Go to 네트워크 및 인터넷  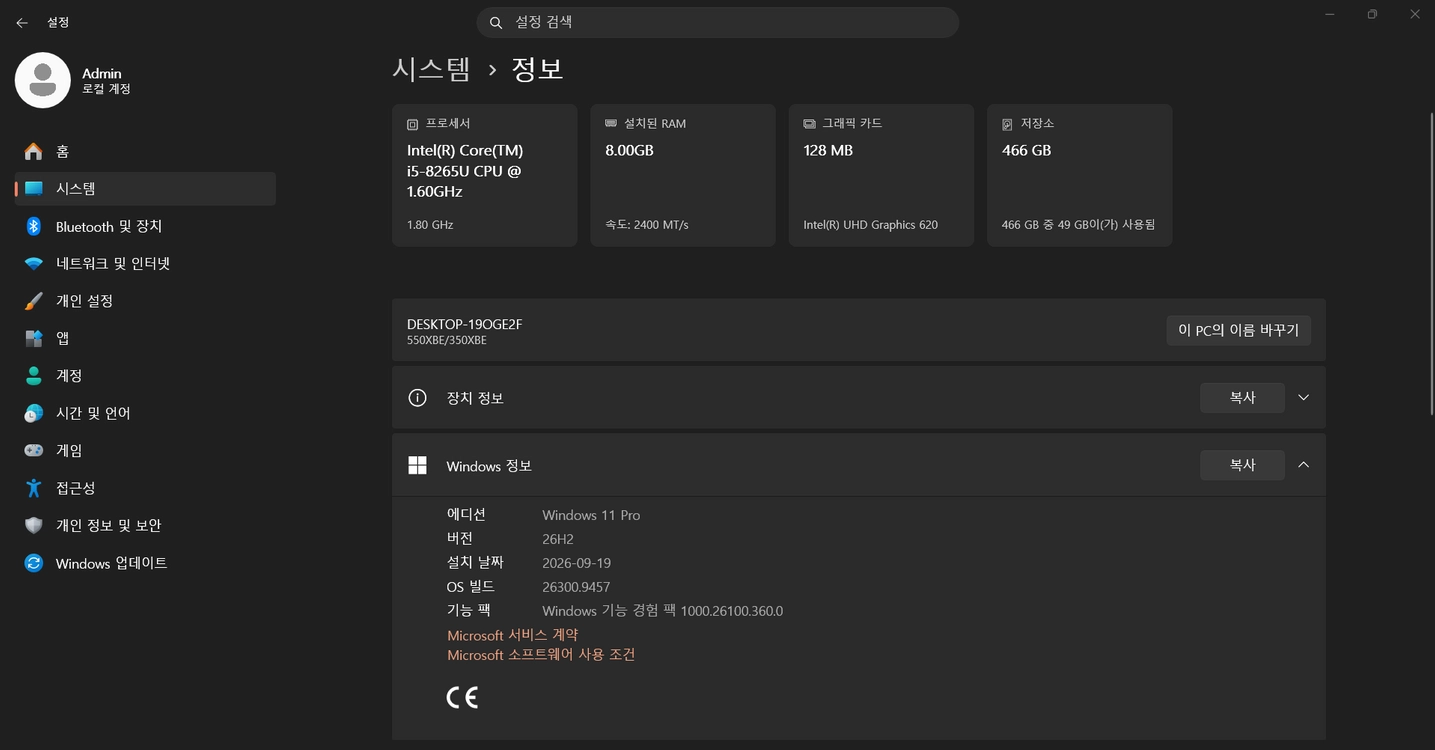(x=145, y=264)
